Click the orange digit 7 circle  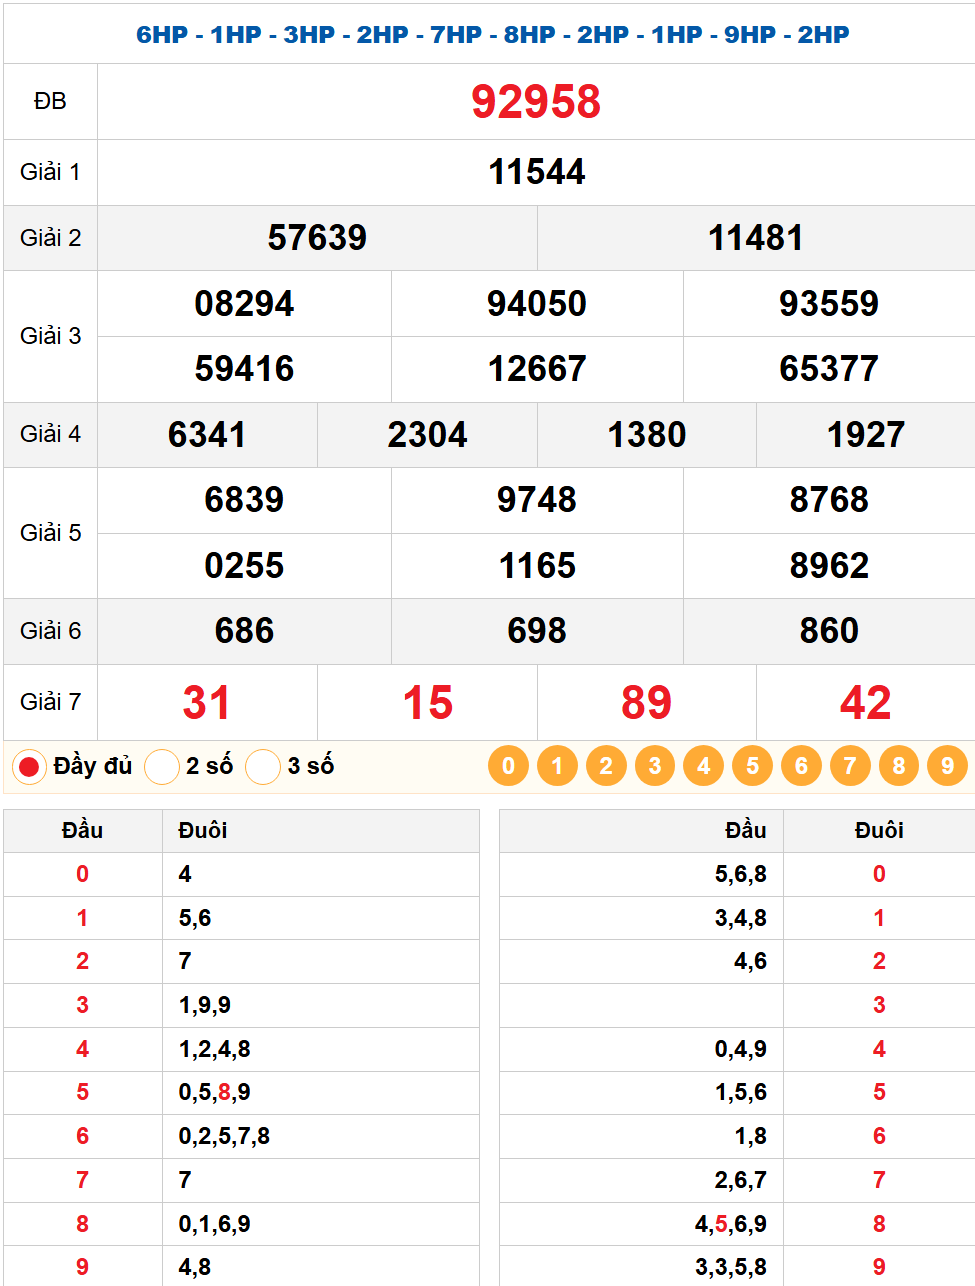pos(850,766)
